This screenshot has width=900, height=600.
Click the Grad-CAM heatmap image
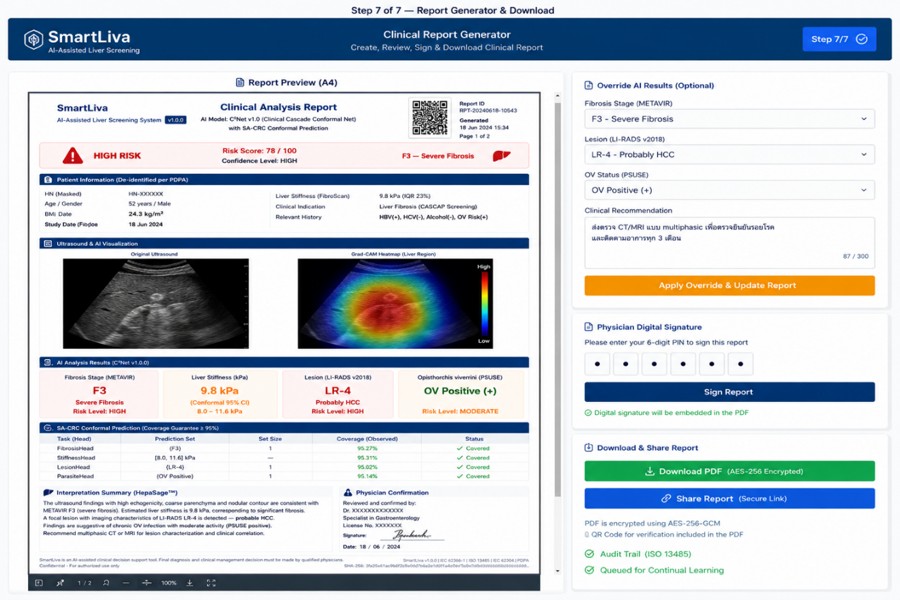pos(395,303)
